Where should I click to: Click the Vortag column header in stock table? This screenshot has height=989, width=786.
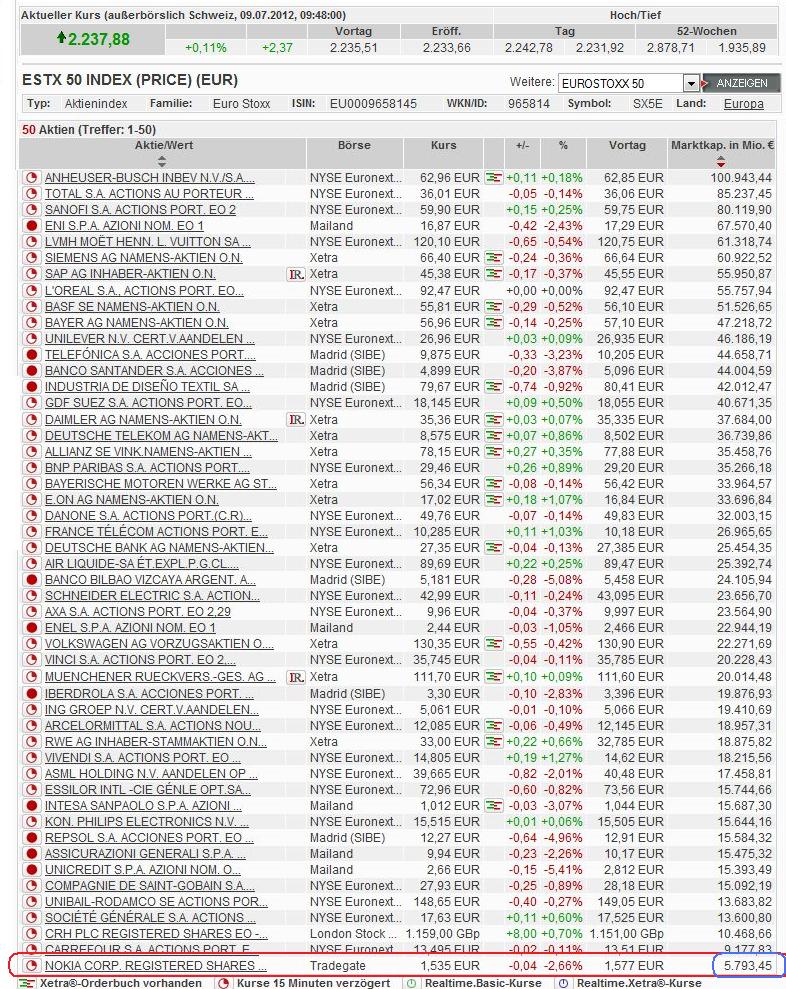tap(627, 145)
